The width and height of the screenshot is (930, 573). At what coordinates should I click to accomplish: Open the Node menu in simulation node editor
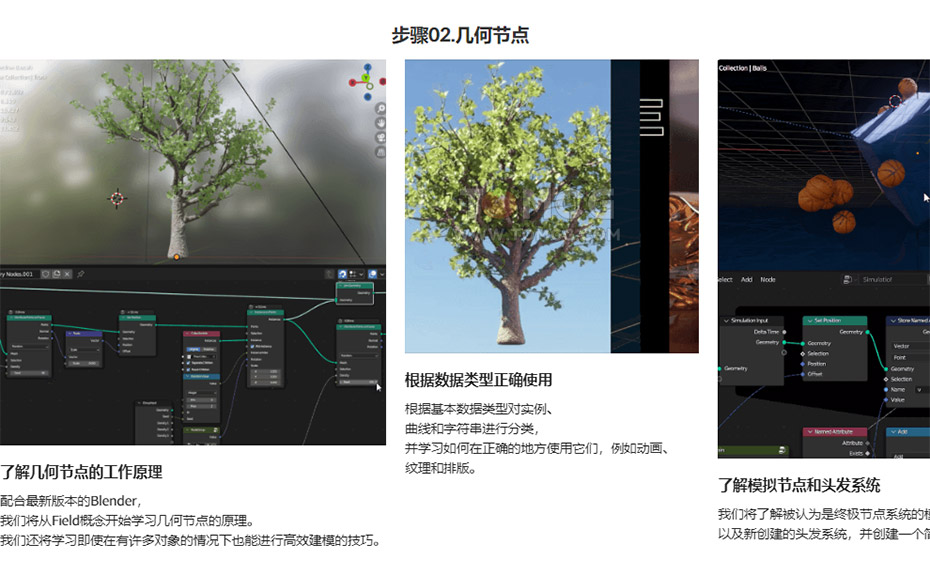768,279
